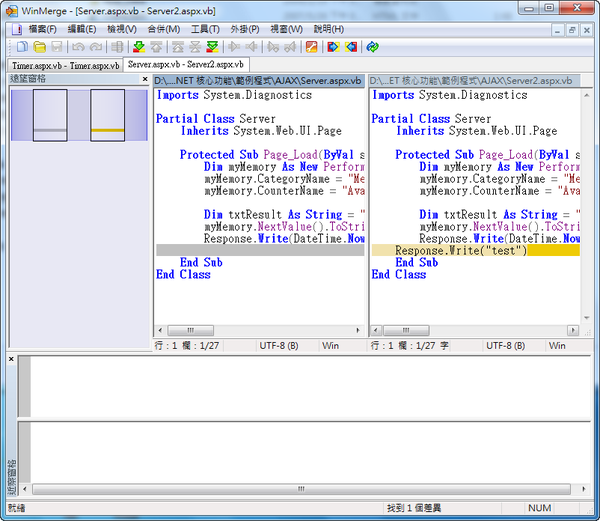Image resolution: width=600 pixels, height=521 pixels.
Task: Open the 合併(M) menu
Action: pyautogui.click(x=164, y=29)
